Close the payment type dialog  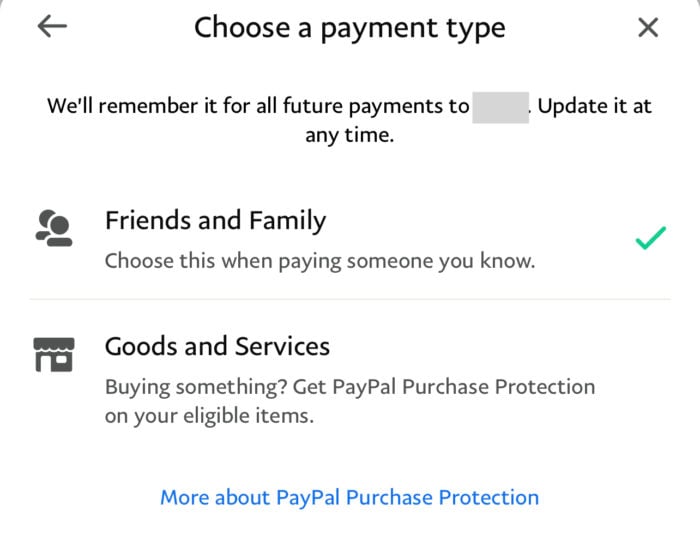click(648, 28)
